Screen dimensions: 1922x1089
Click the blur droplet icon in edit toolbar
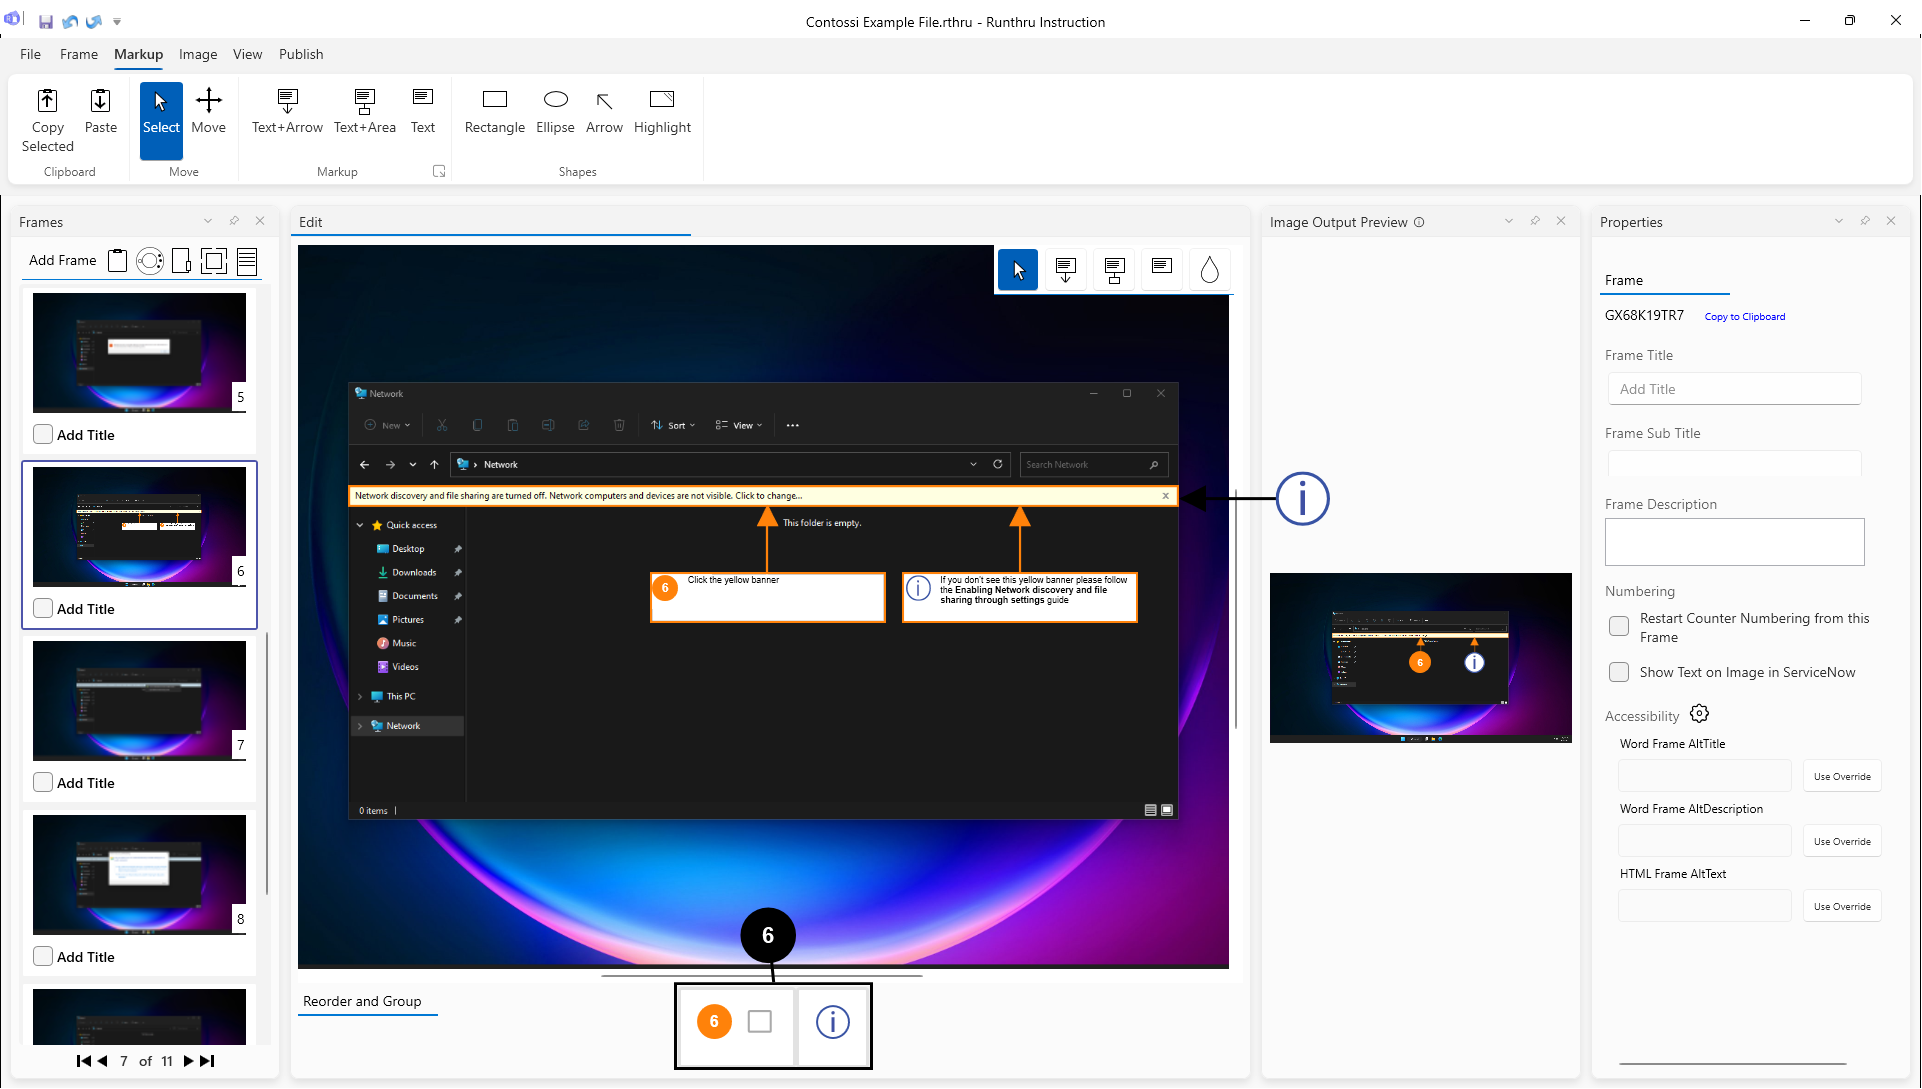tap(1209, 270)
